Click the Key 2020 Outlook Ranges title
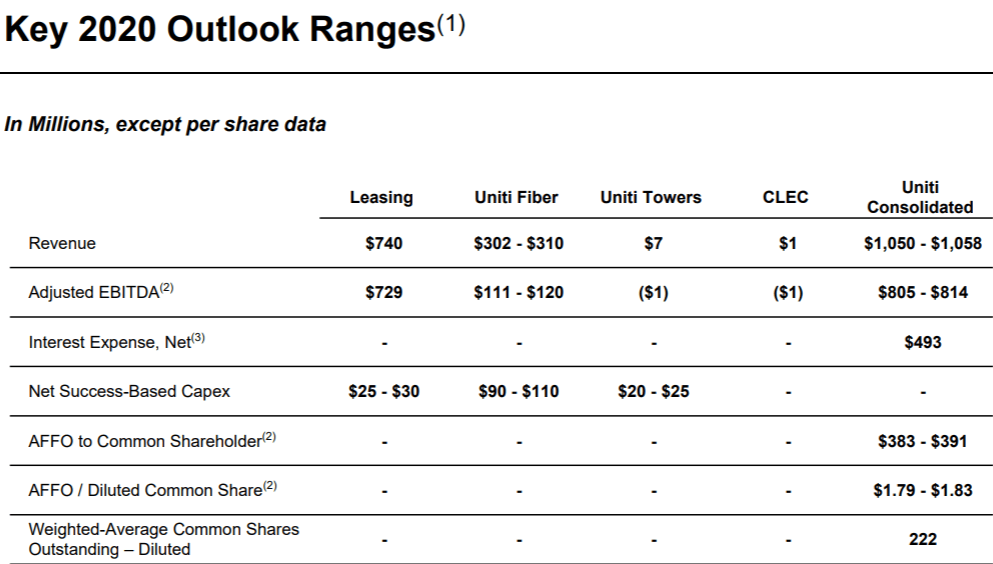993x564 pixels. pos(234,29)
